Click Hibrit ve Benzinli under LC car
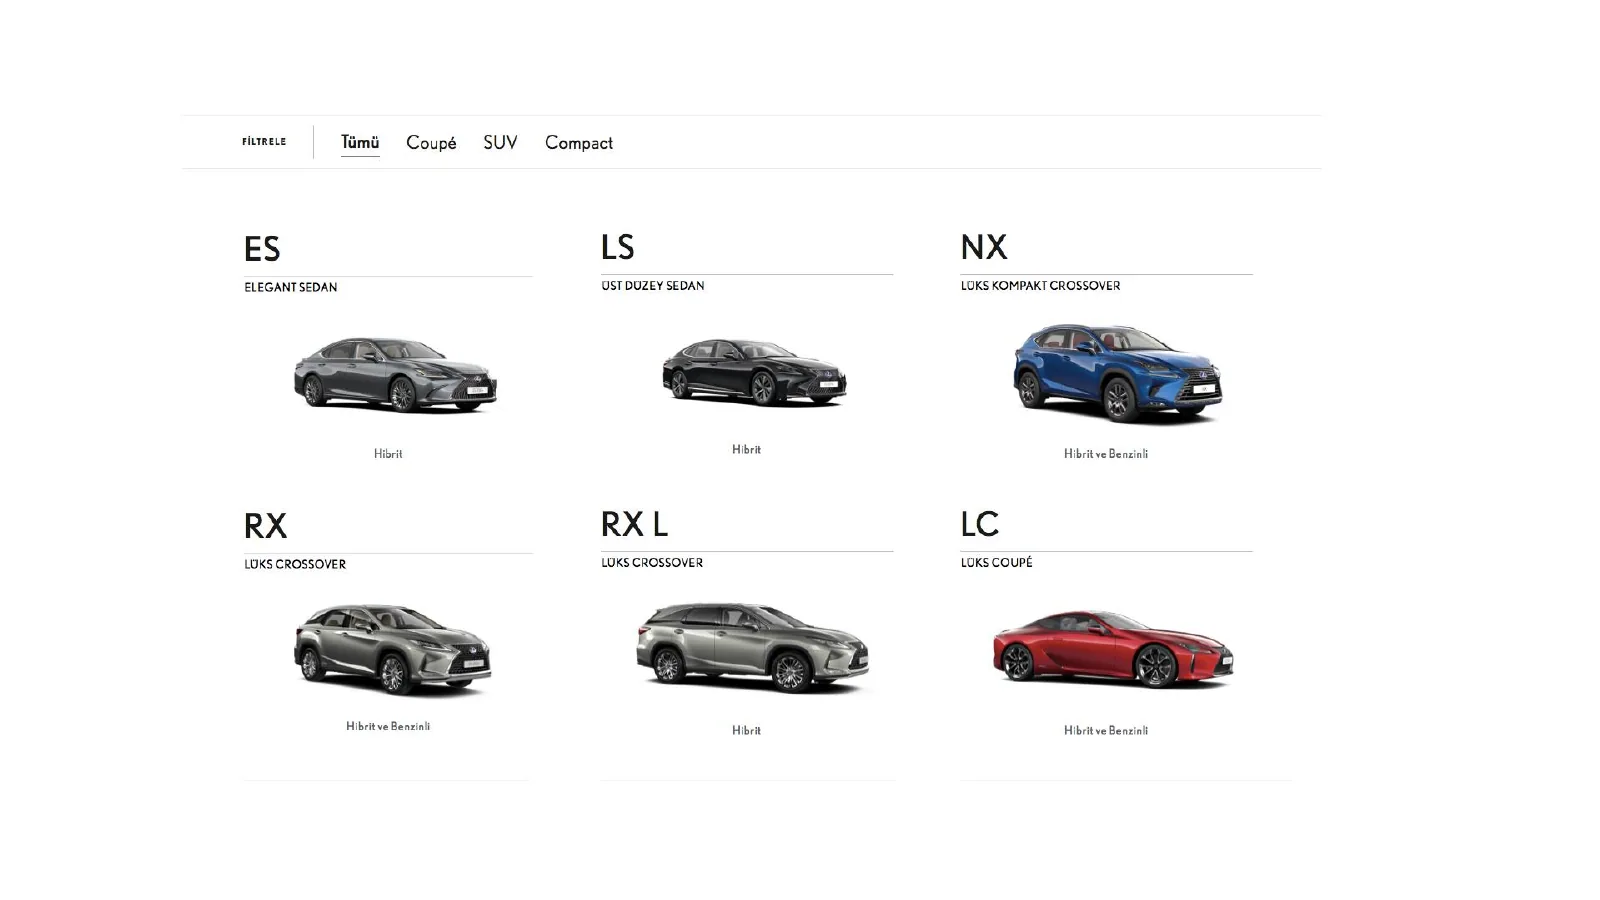Image resolution: width=1600 pixels, height=900 pixels. tap(1106, 730)
